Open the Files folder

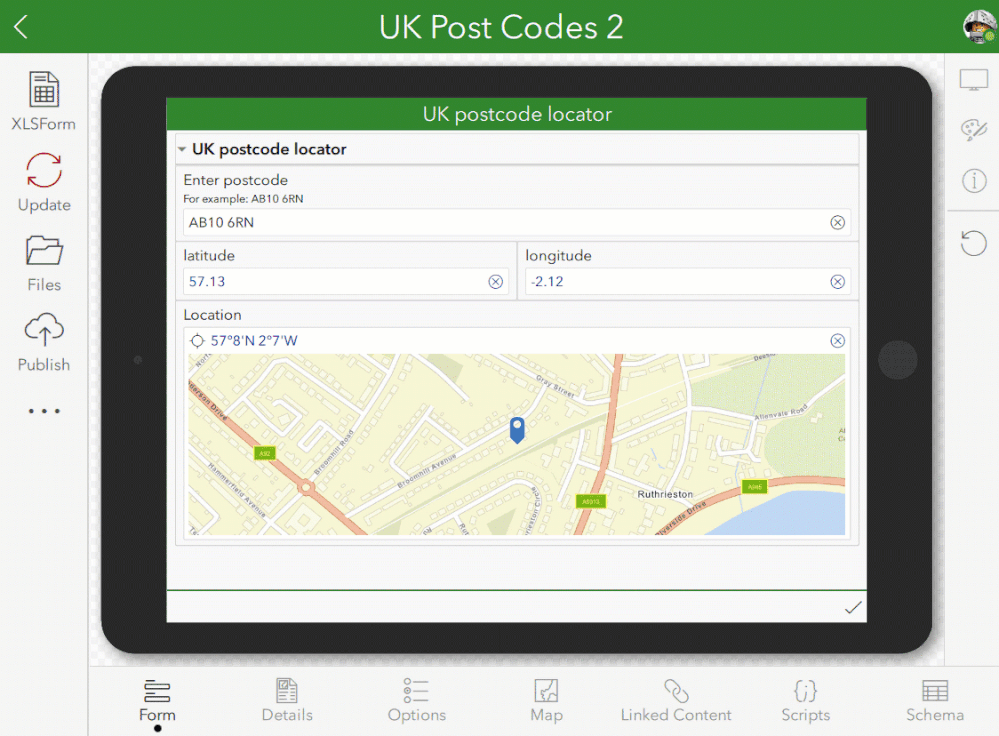(43, 263)
